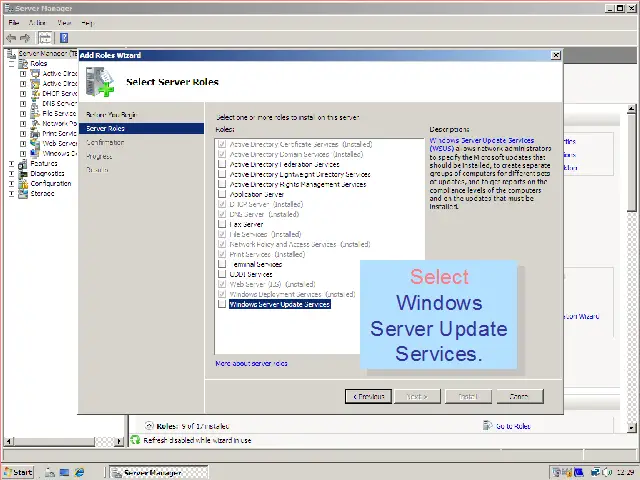Click the Forward arrow toolbar icon

pos(25,38)
